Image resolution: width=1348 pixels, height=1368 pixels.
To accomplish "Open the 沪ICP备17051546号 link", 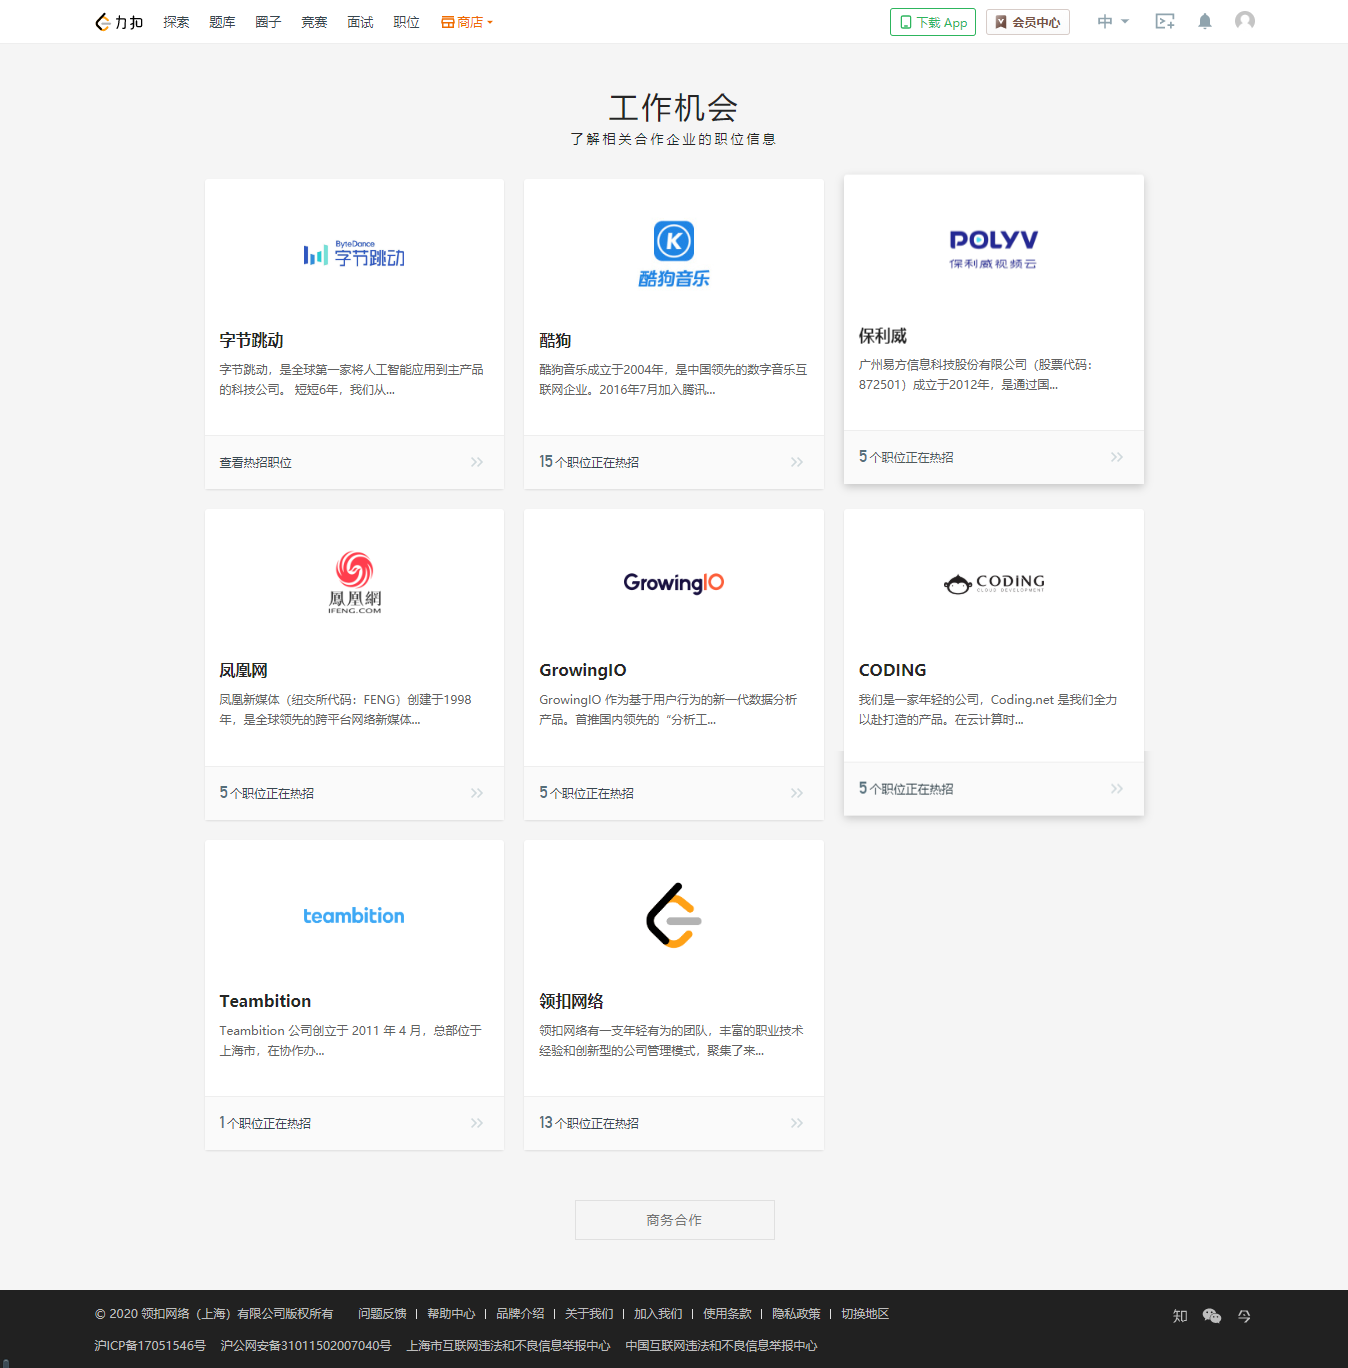I will coord(150,1346).
